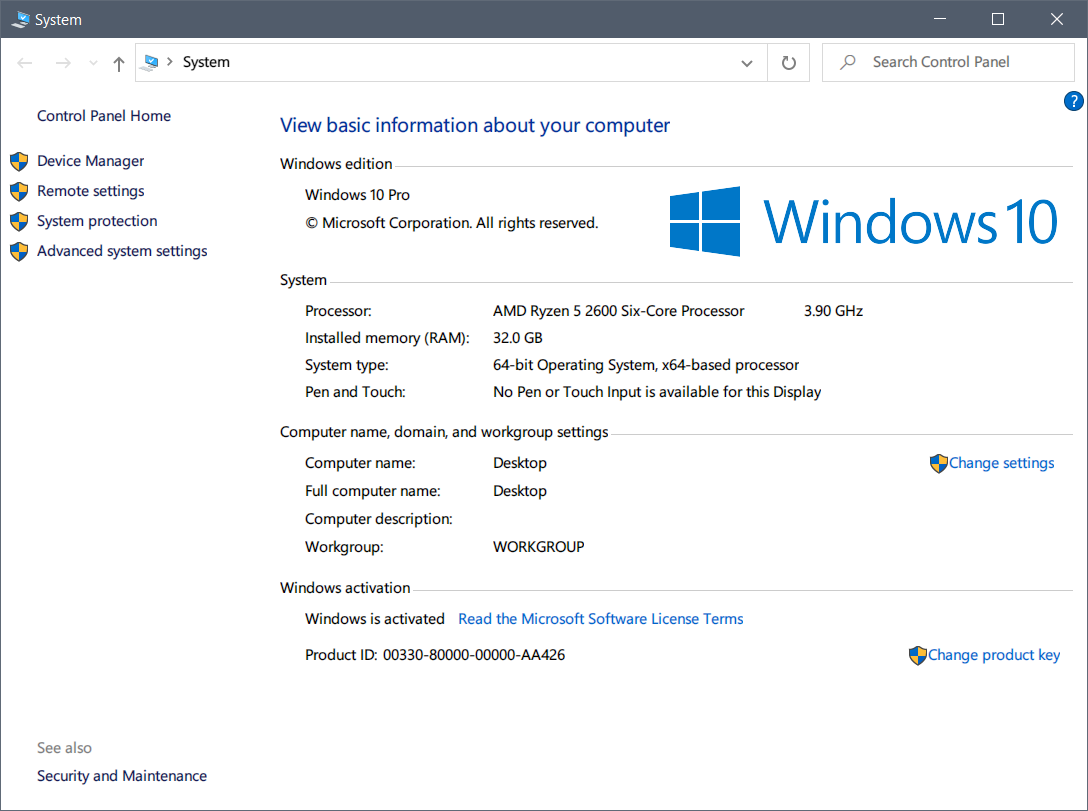Click the shield icon beside Device Manager
The height and width of the screenshot is (811, 1088).
(x=19, y=161)
